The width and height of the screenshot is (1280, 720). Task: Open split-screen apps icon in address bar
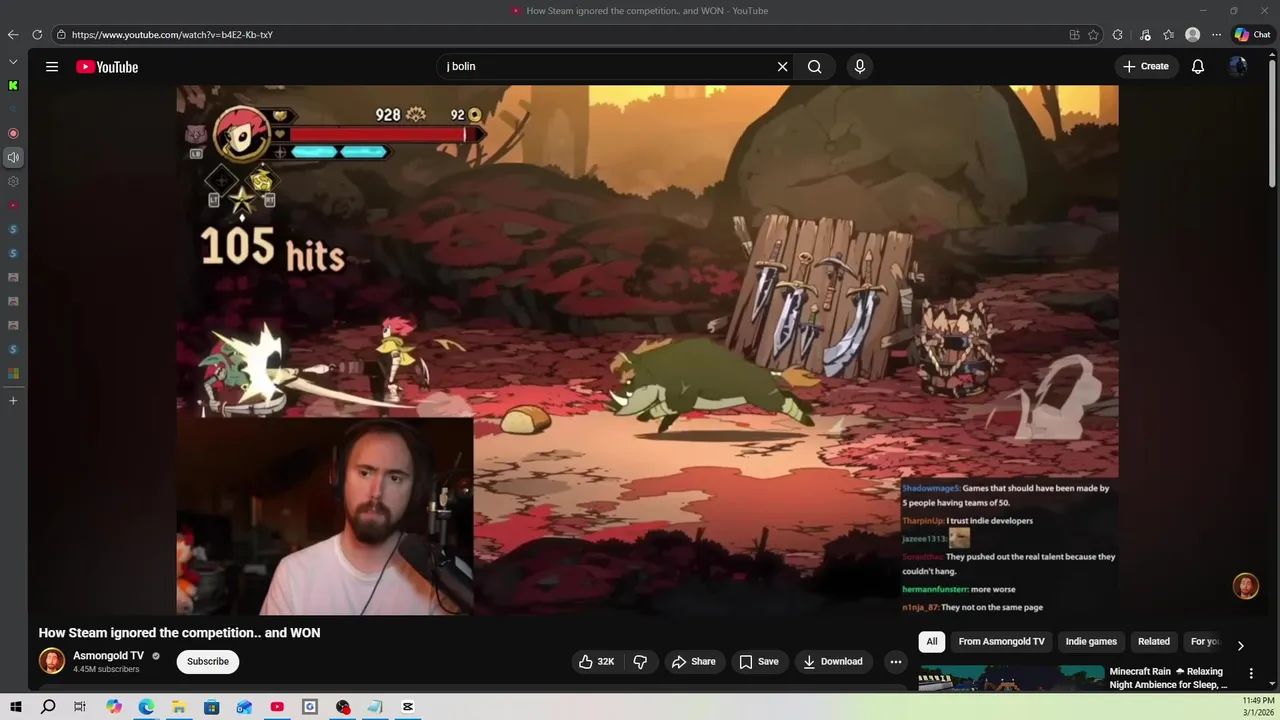pyautogui.click(x=1074, y=35)
